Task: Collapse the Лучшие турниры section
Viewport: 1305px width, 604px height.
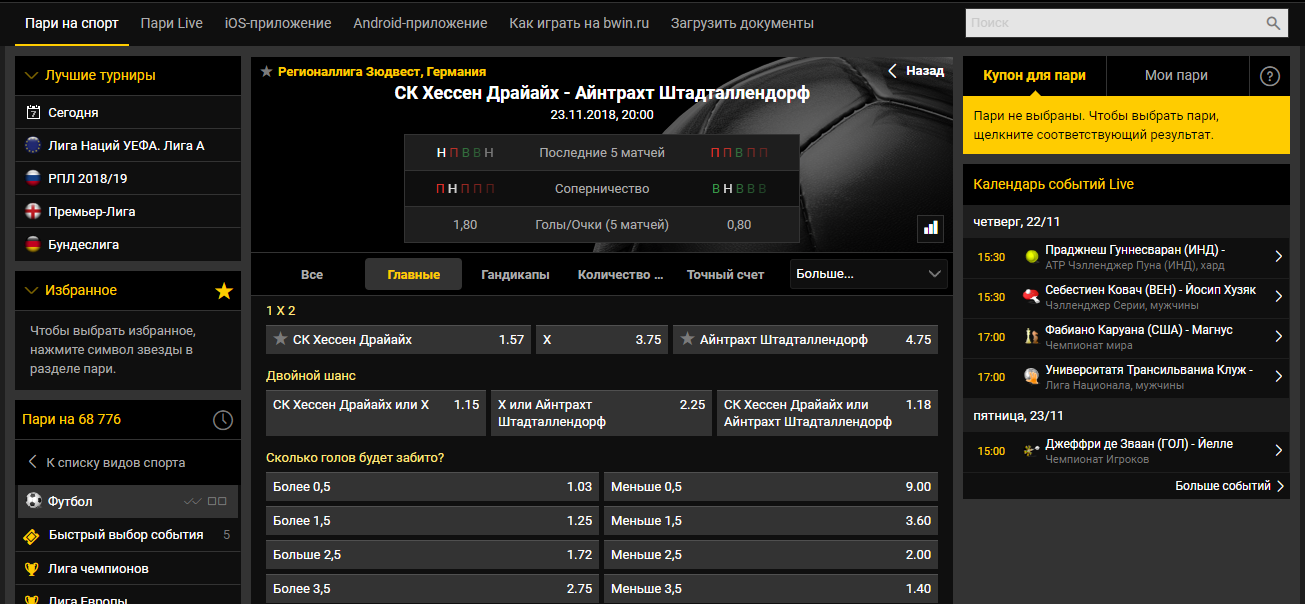Action: click(31, 75)
